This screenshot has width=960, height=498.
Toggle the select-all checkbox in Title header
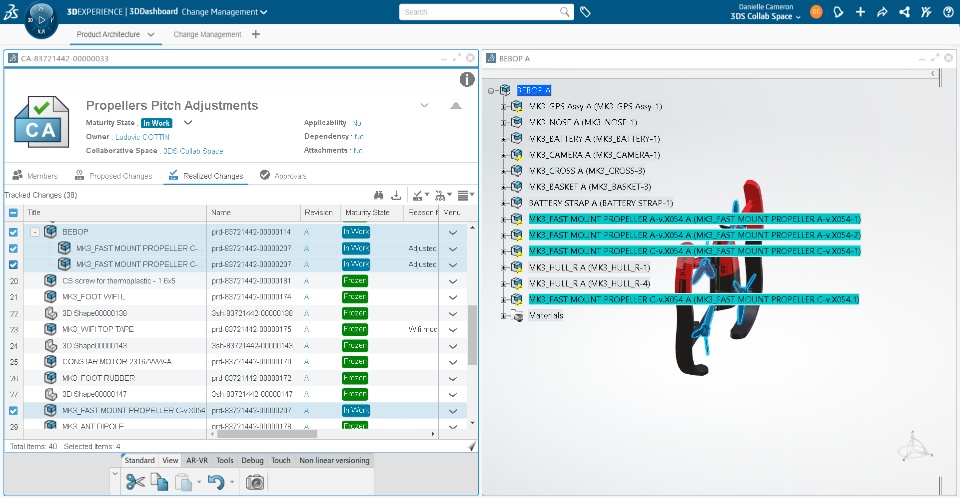(13, 213)
